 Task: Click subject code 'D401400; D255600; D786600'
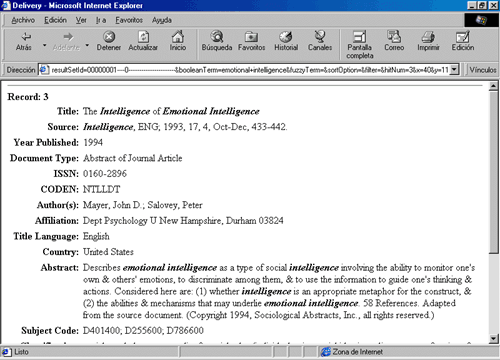[x=143, y=331]
